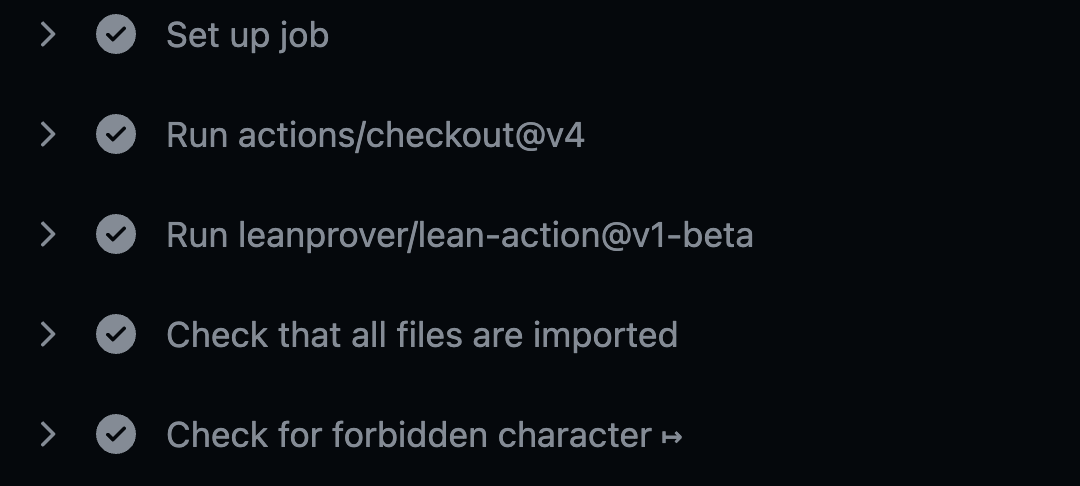Open Check that all files are imported
This screenshot has width=1080, height=486.
pyautogui.click(x=422, y=335)
